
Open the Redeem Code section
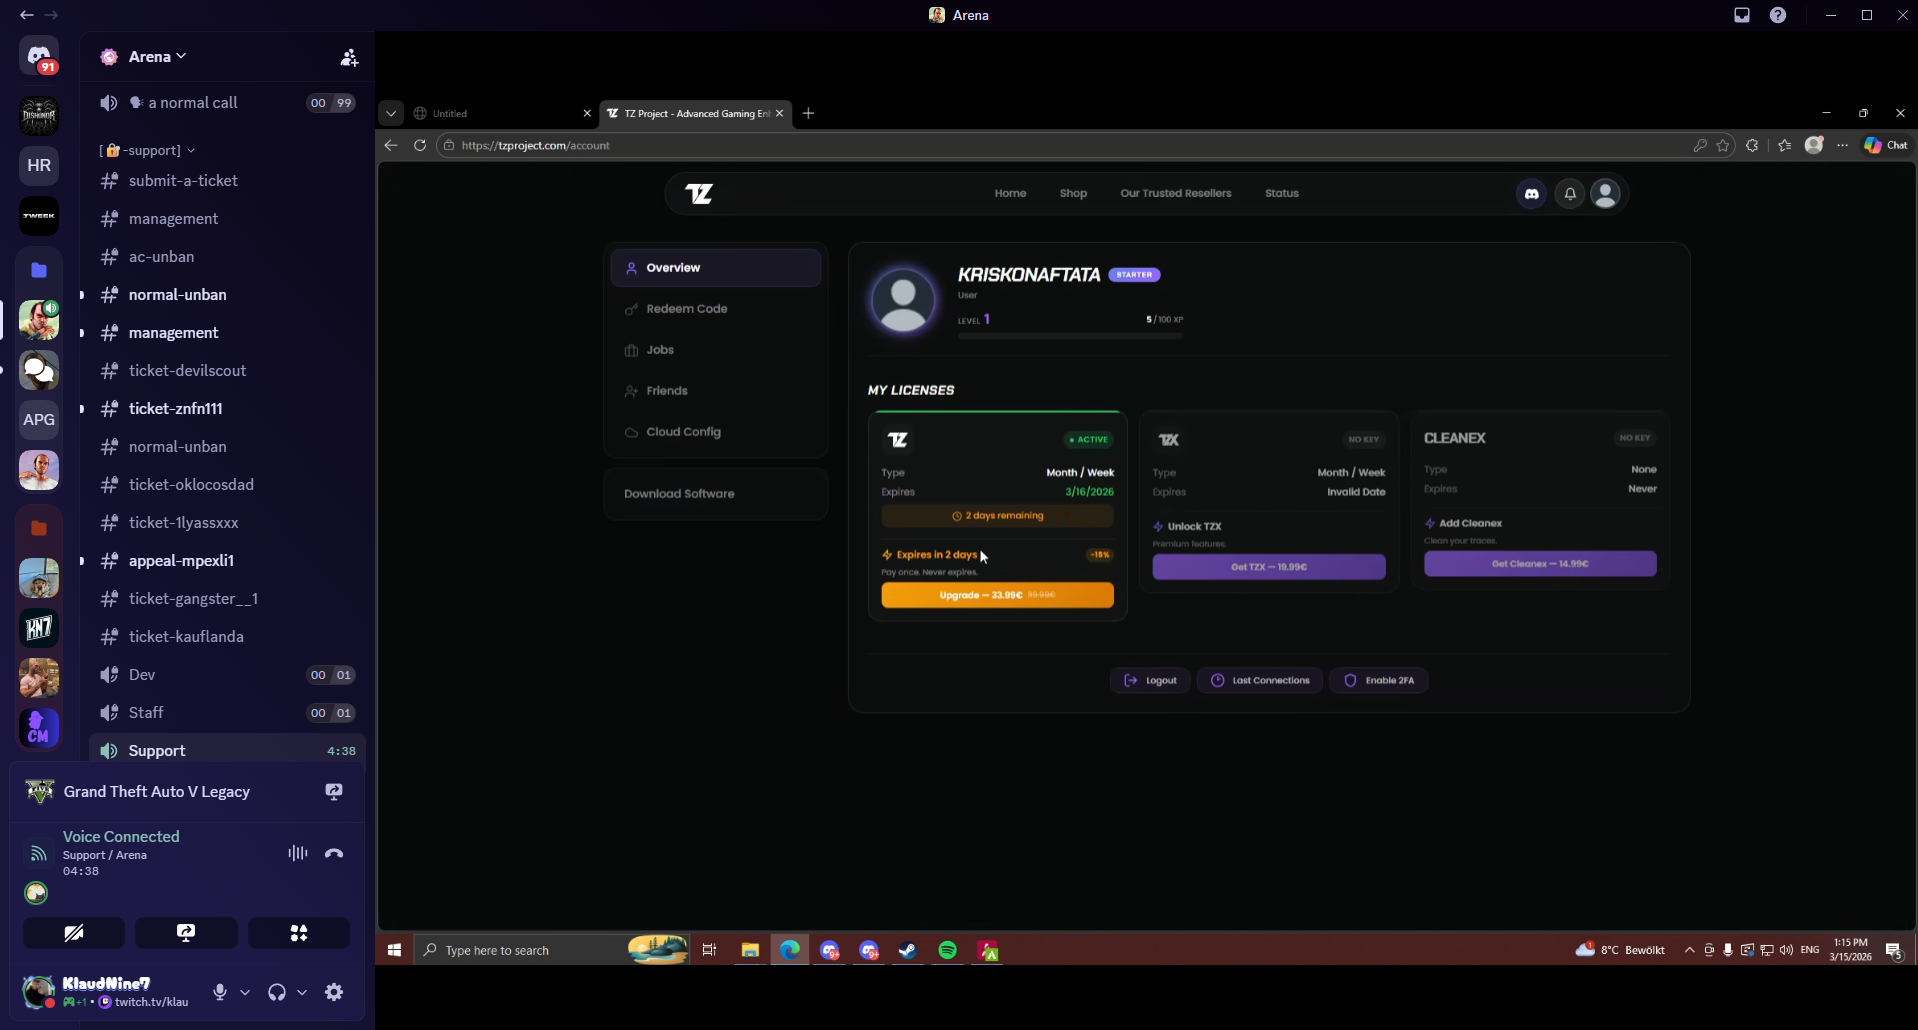click(x=716, y=309)
